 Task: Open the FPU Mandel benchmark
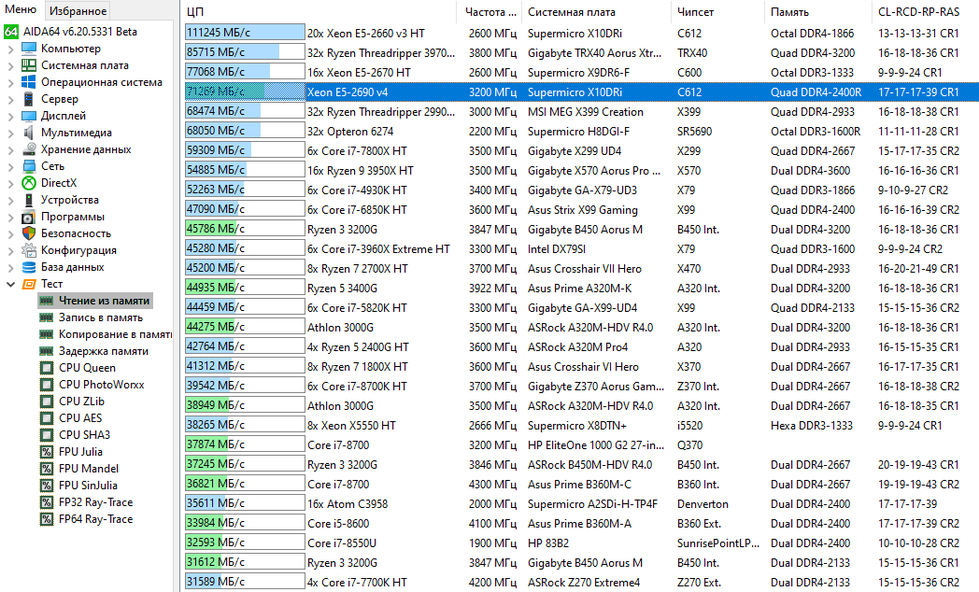tap(89, 468)
